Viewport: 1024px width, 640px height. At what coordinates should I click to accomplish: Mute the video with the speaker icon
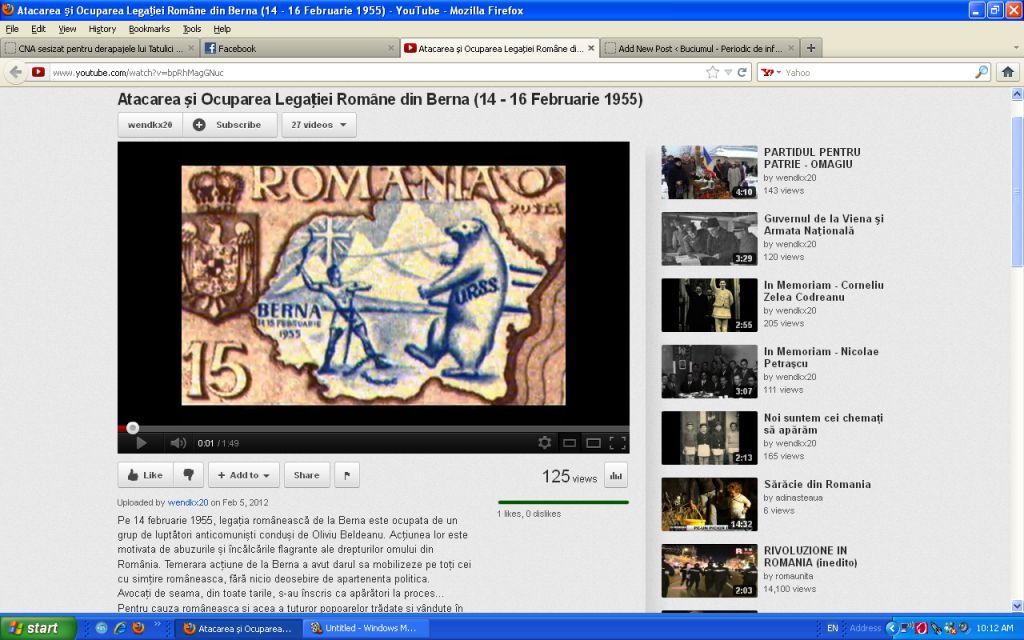click(178, 443)
